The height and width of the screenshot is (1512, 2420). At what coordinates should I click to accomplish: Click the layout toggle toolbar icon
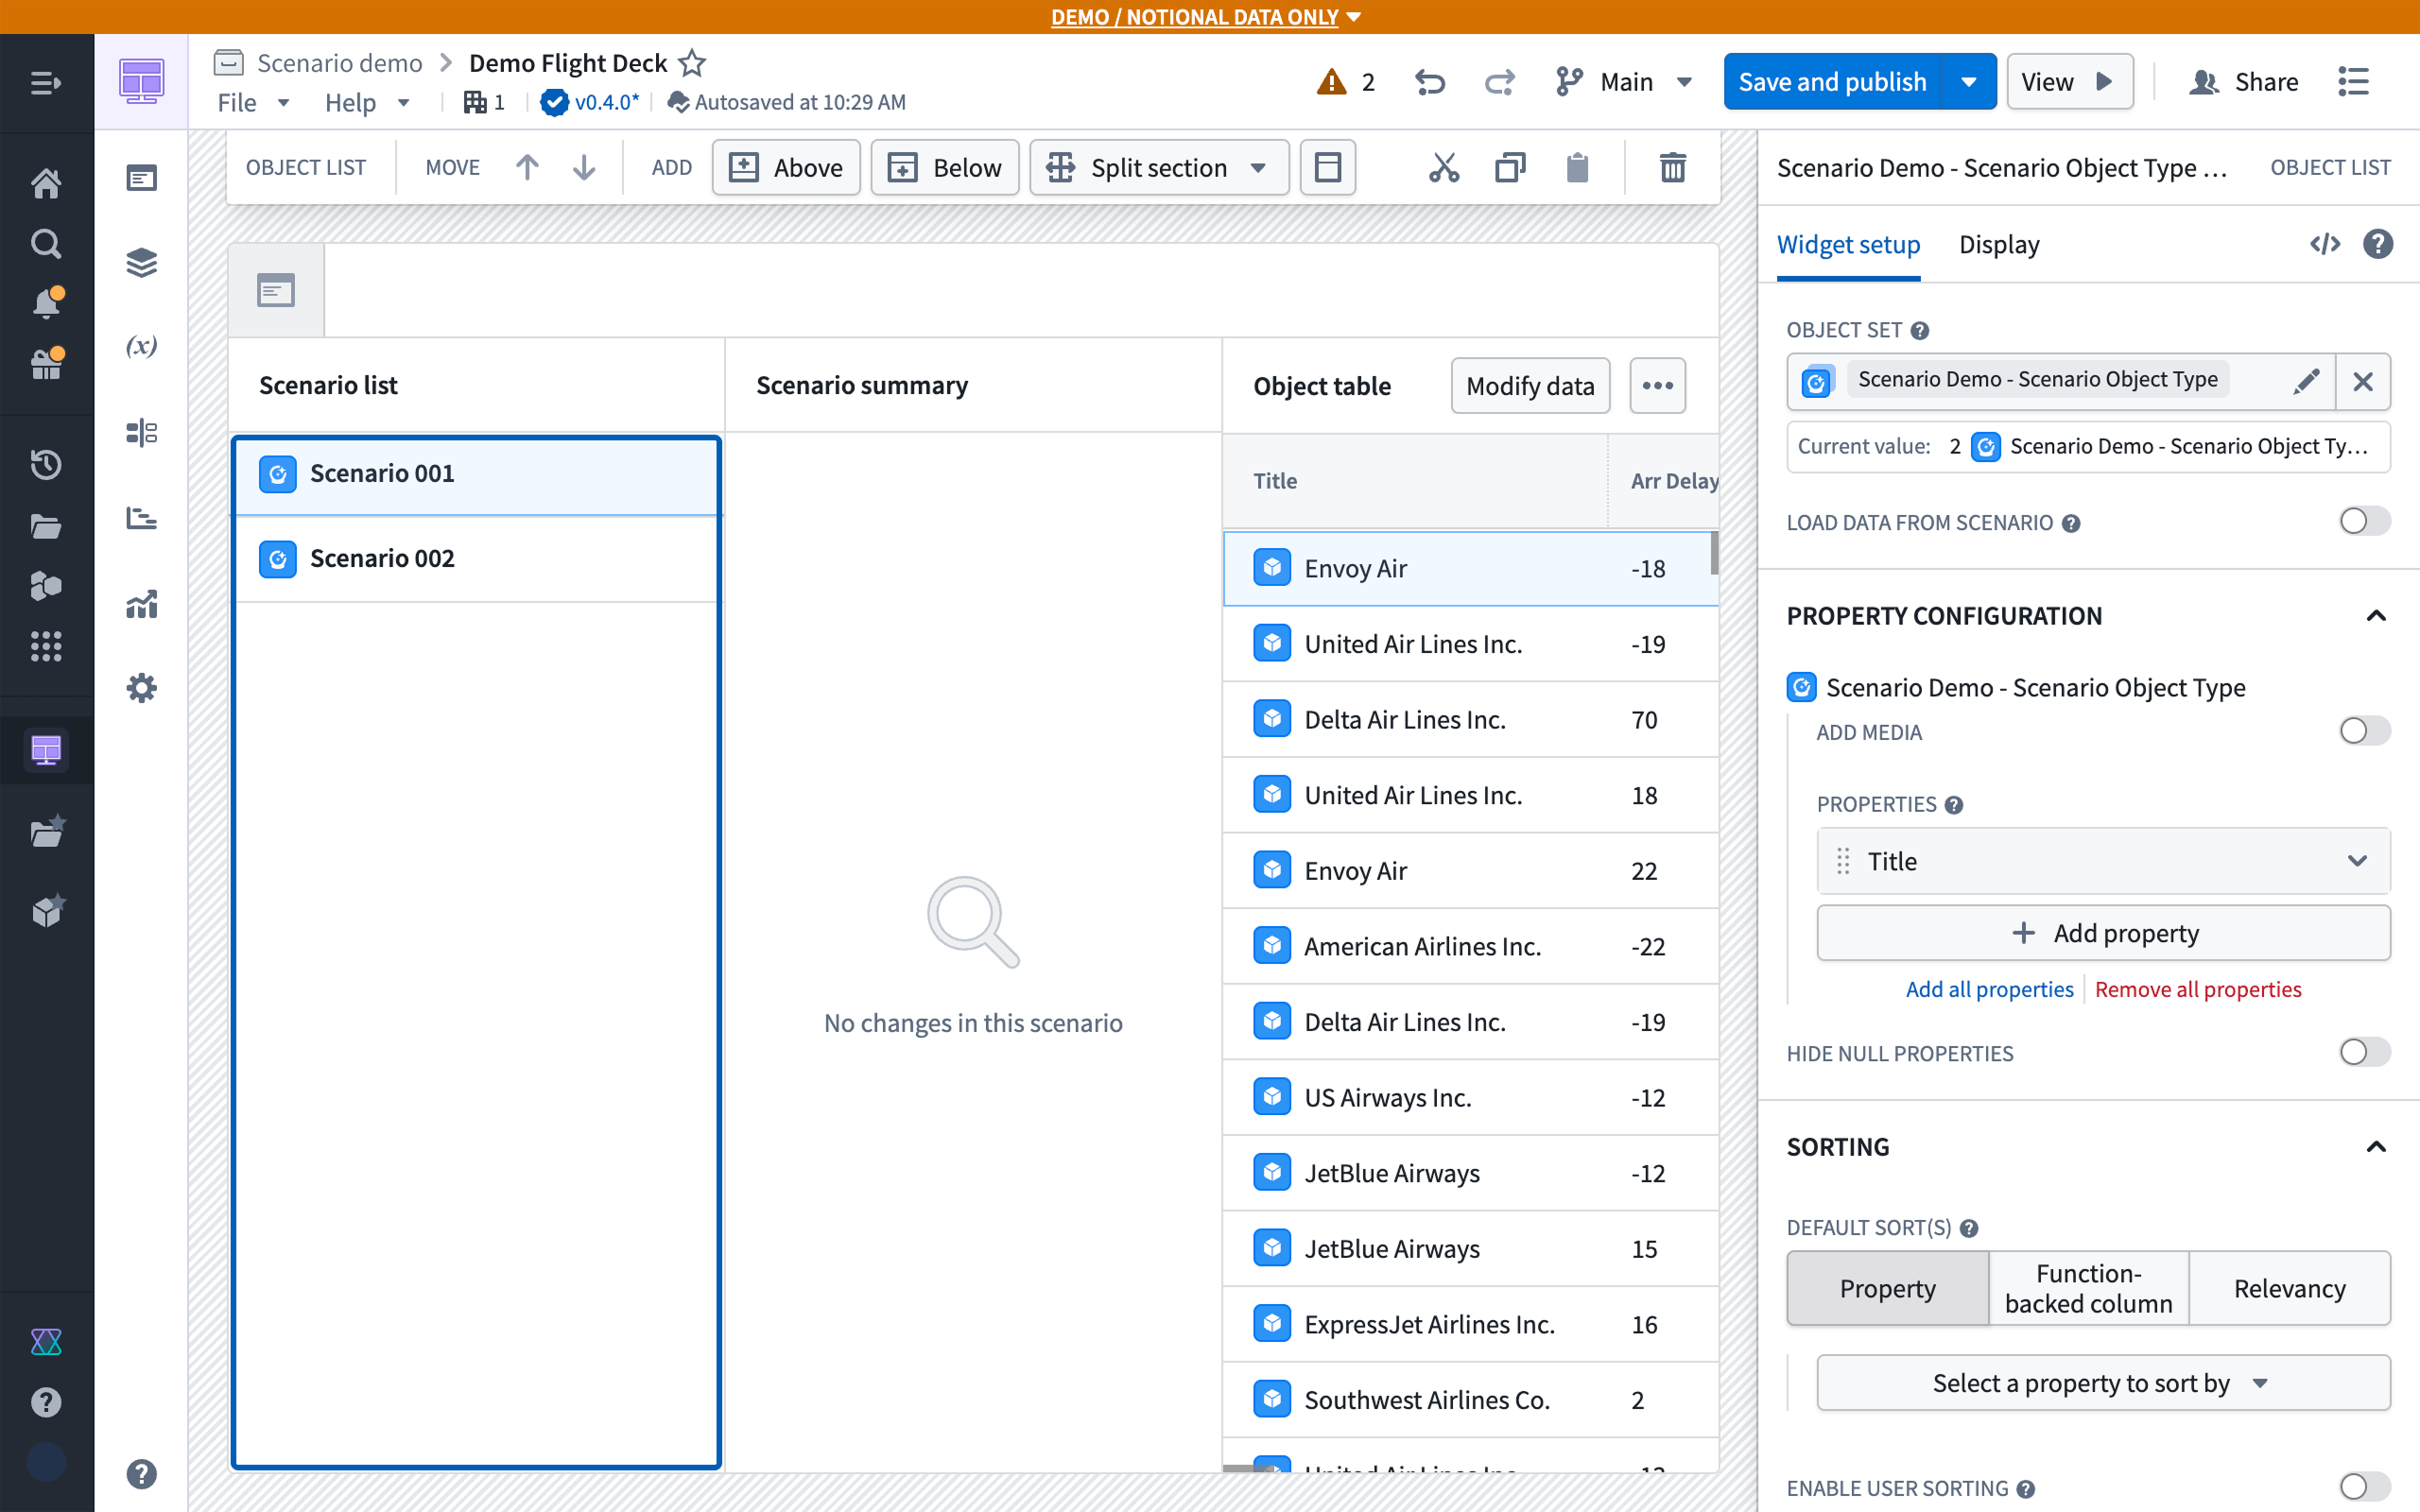(x=1328, y=167)
